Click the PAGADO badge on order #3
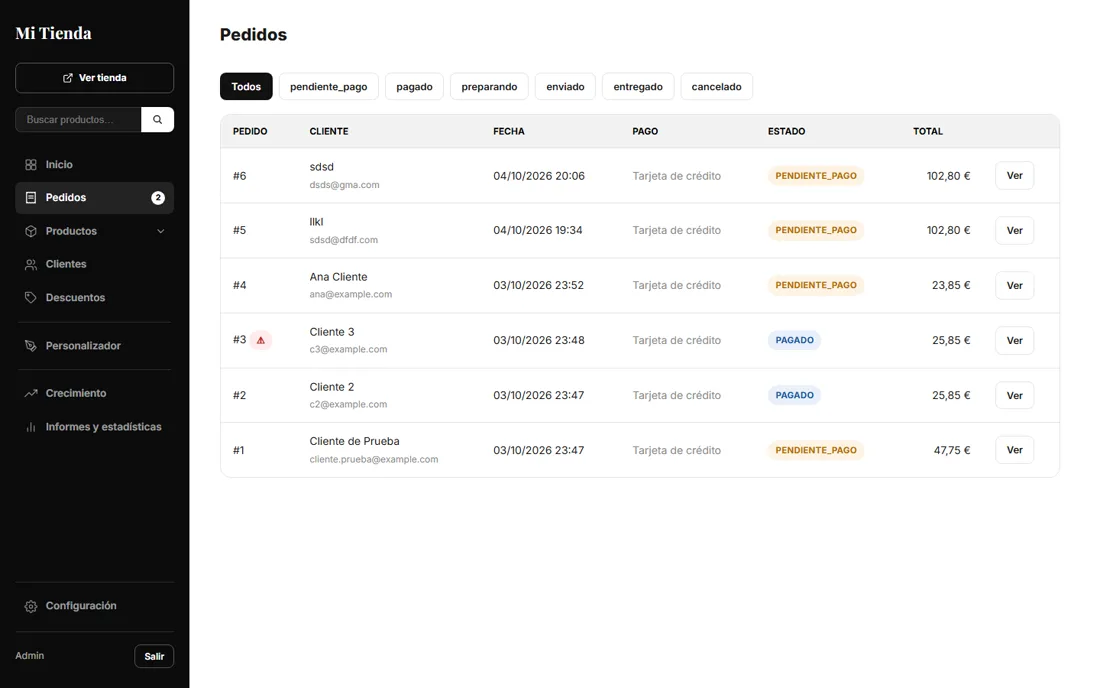The width and height of the screenshot is (1100, 688). 794,340
